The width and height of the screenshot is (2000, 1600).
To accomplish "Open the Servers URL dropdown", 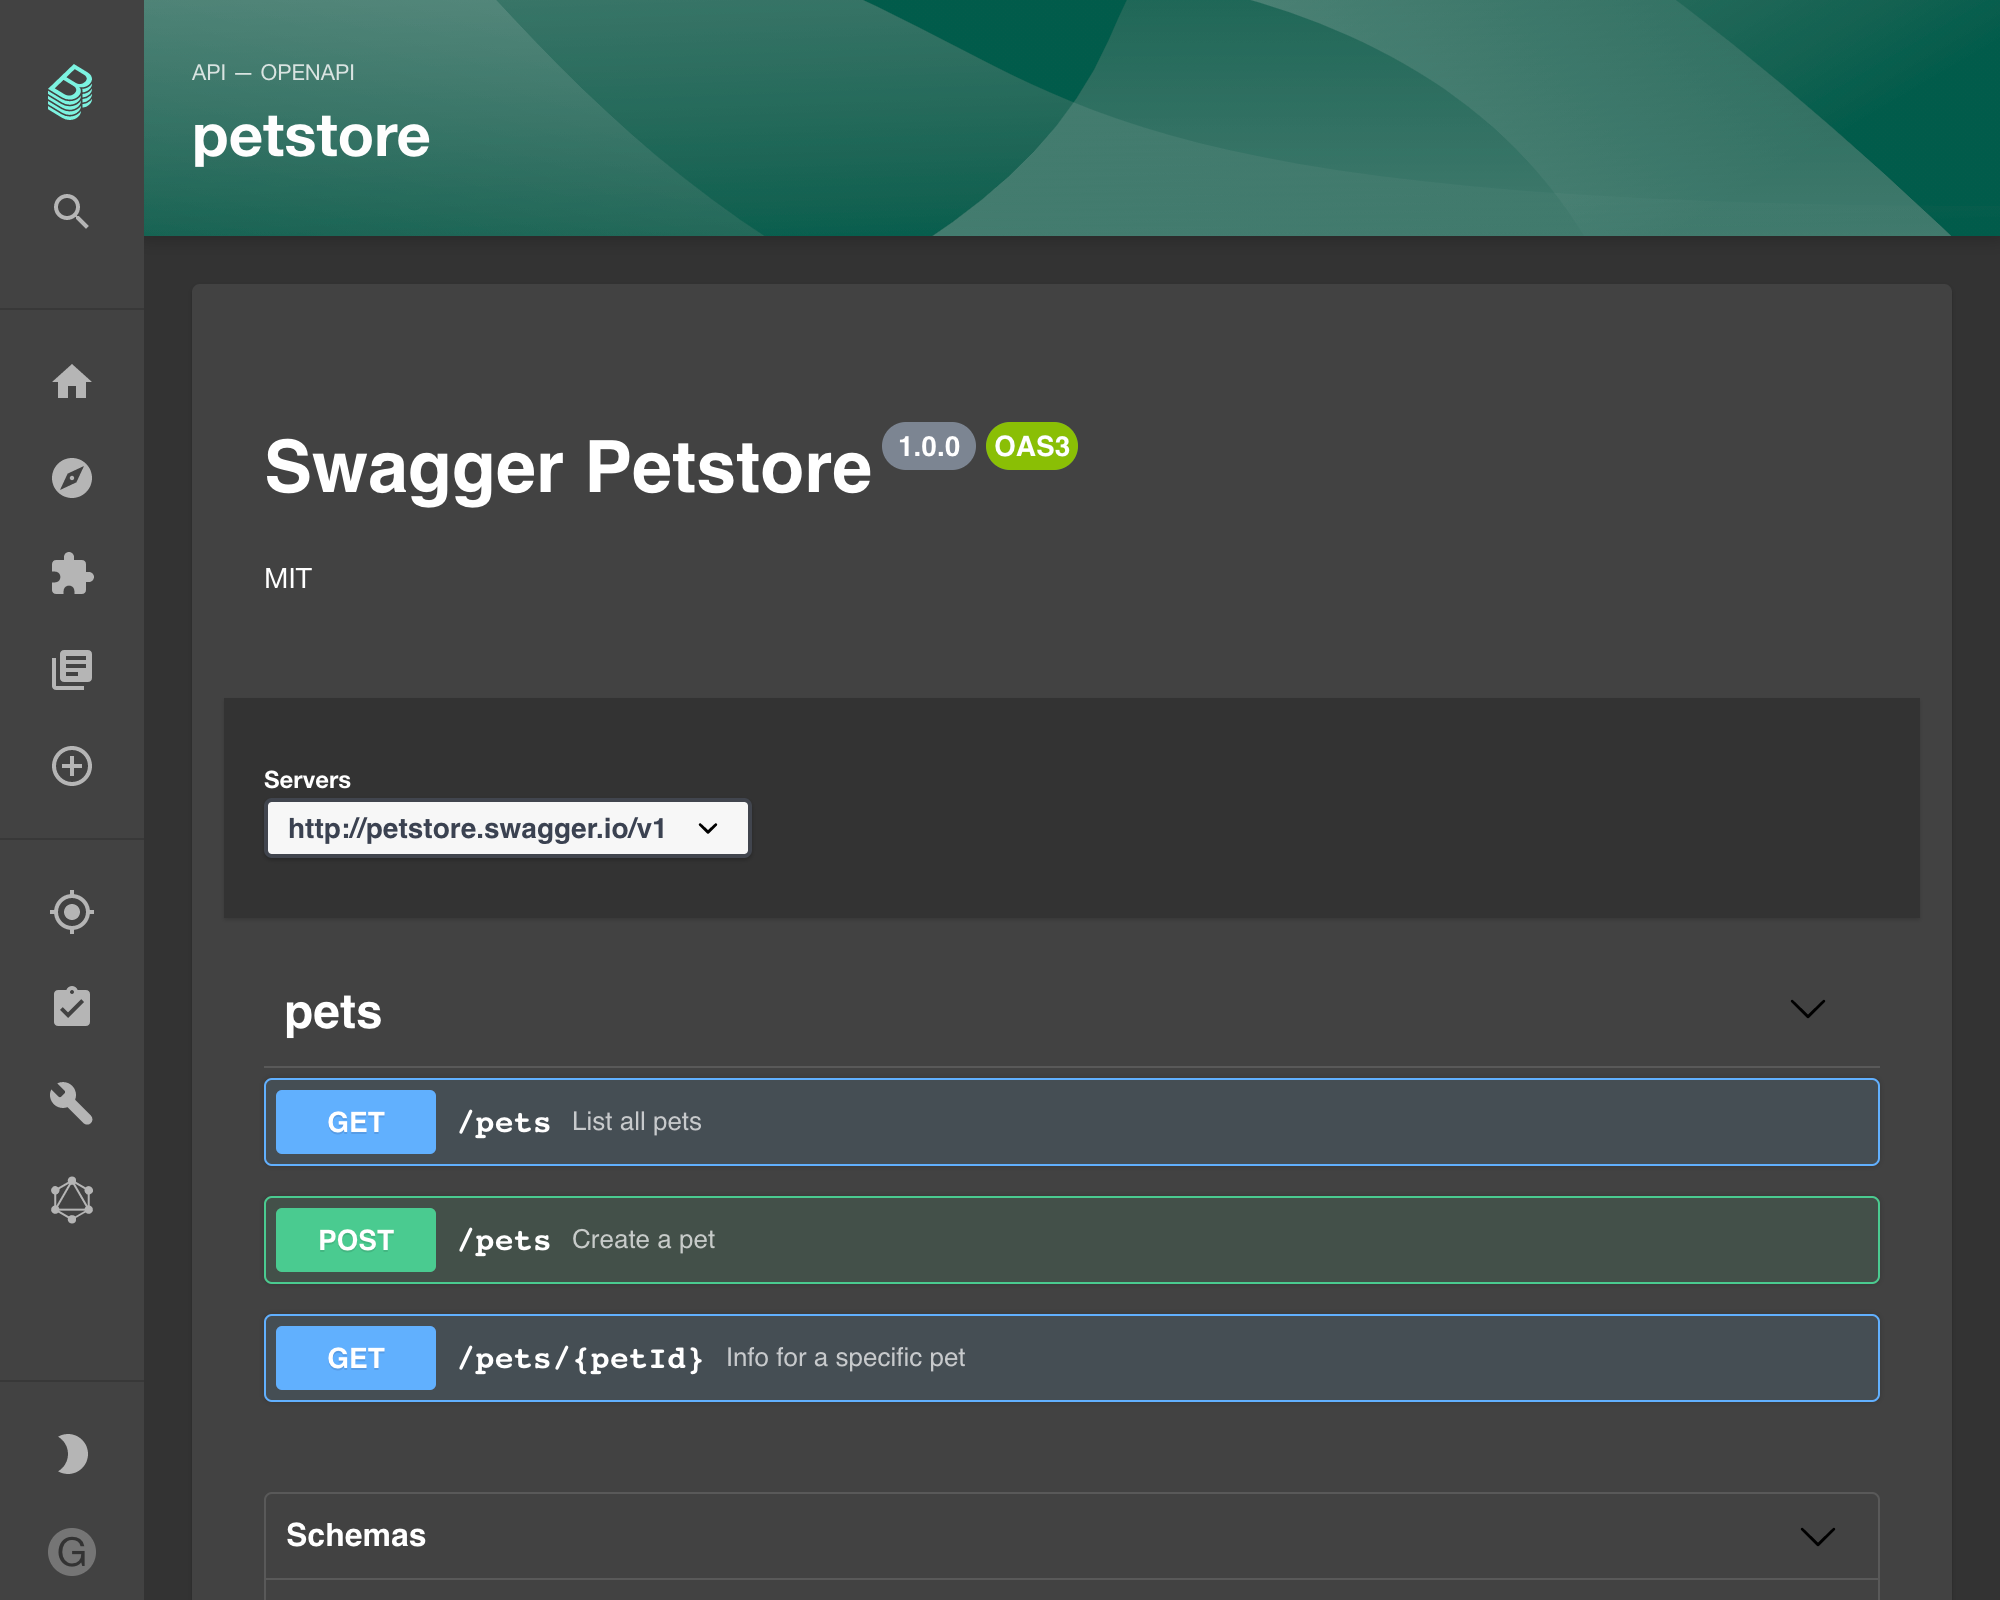I will coord(507,828).
